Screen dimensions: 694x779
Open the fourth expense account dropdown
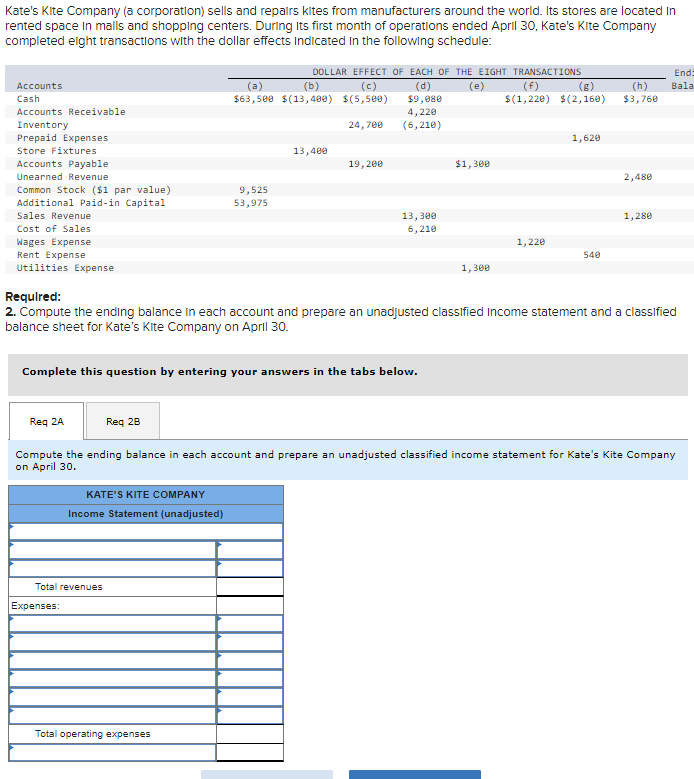112,679
